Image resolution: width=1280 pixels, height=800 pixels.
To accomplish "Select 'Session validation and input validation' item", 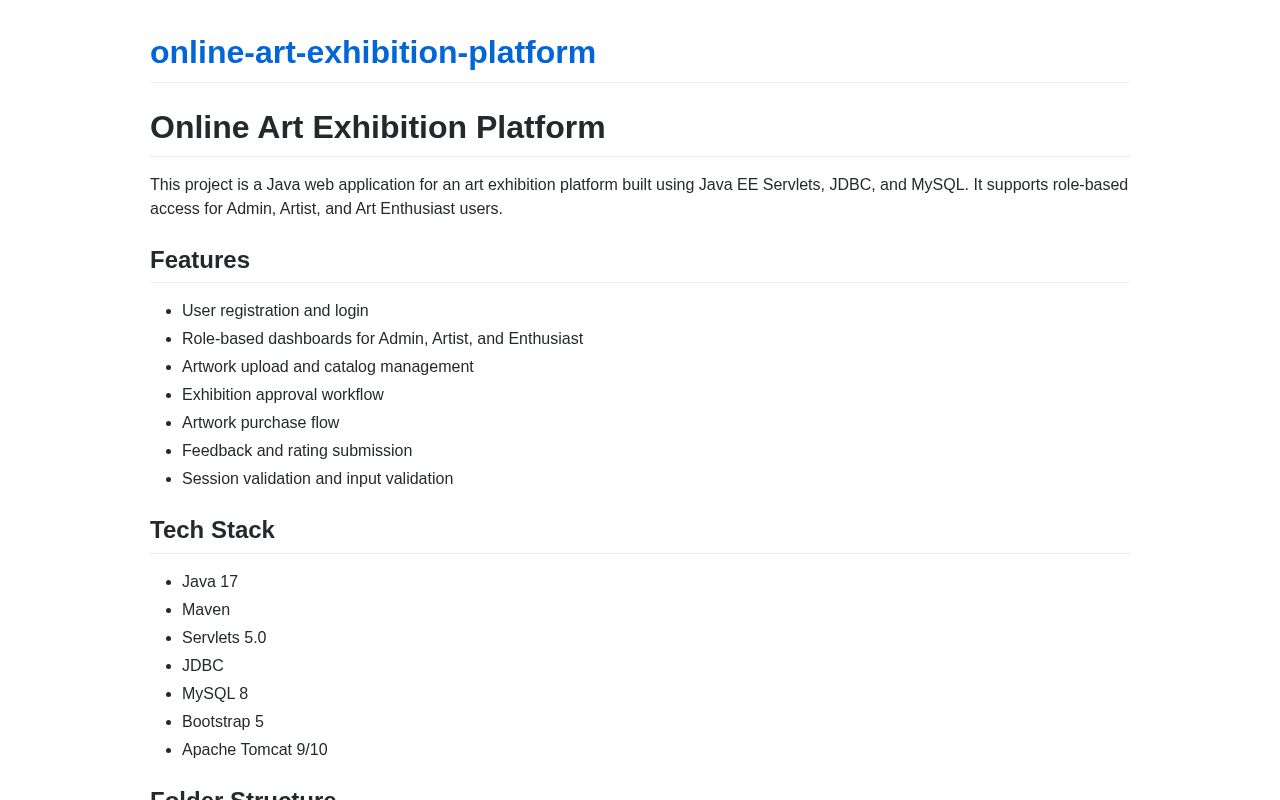I will (x=318, y=479).
